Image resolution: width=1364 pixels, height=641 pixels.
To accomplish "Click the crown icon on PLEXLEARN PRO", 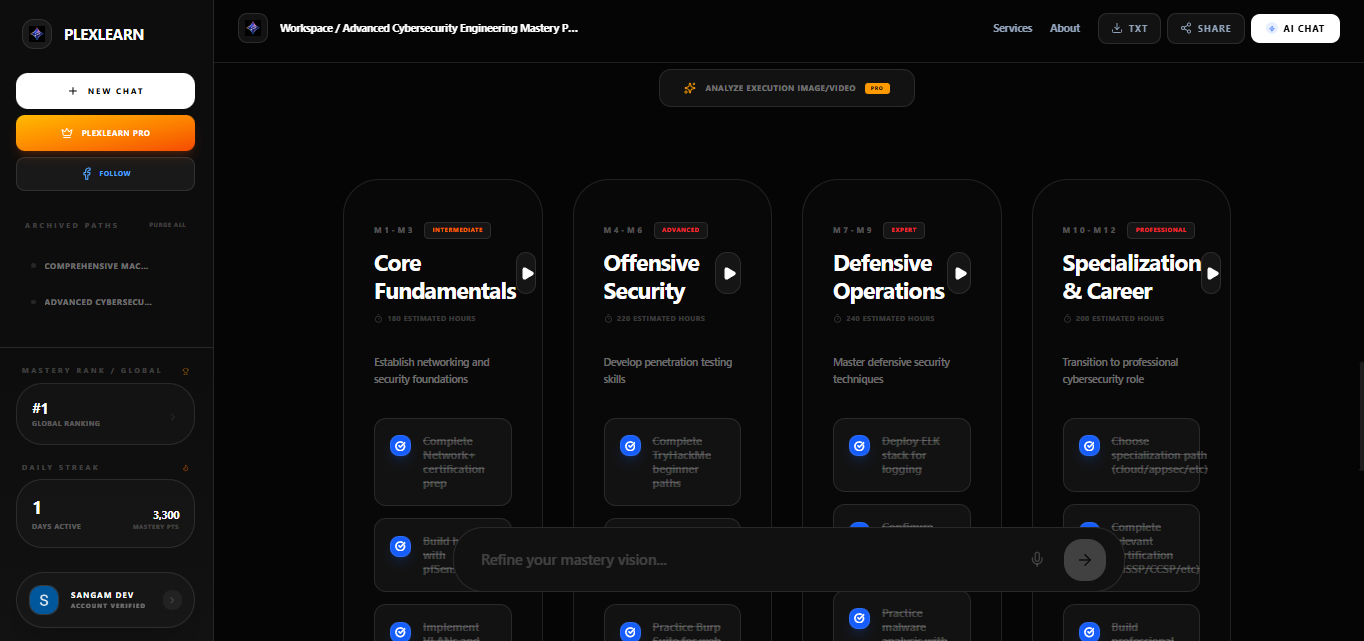I will tap(67, 132).
